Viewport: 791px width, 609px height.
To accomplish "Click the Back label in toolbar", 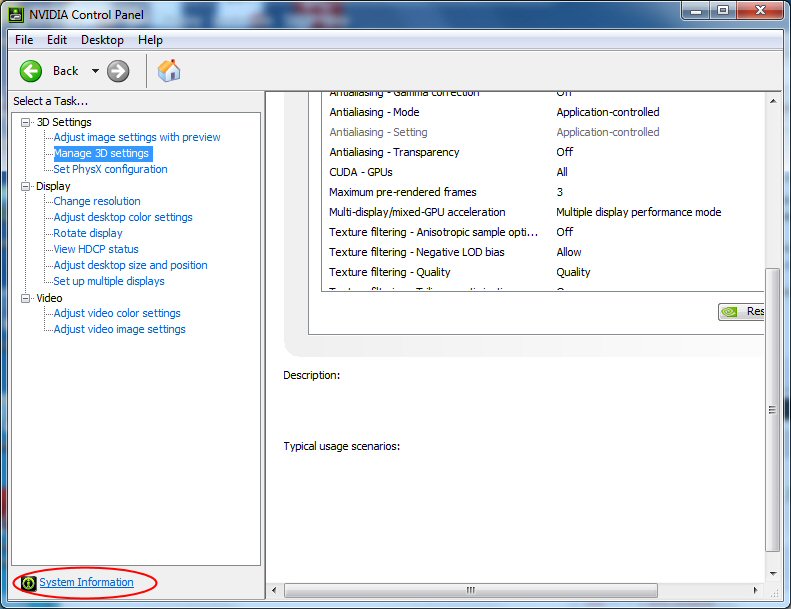I will (x=66, y=71).
